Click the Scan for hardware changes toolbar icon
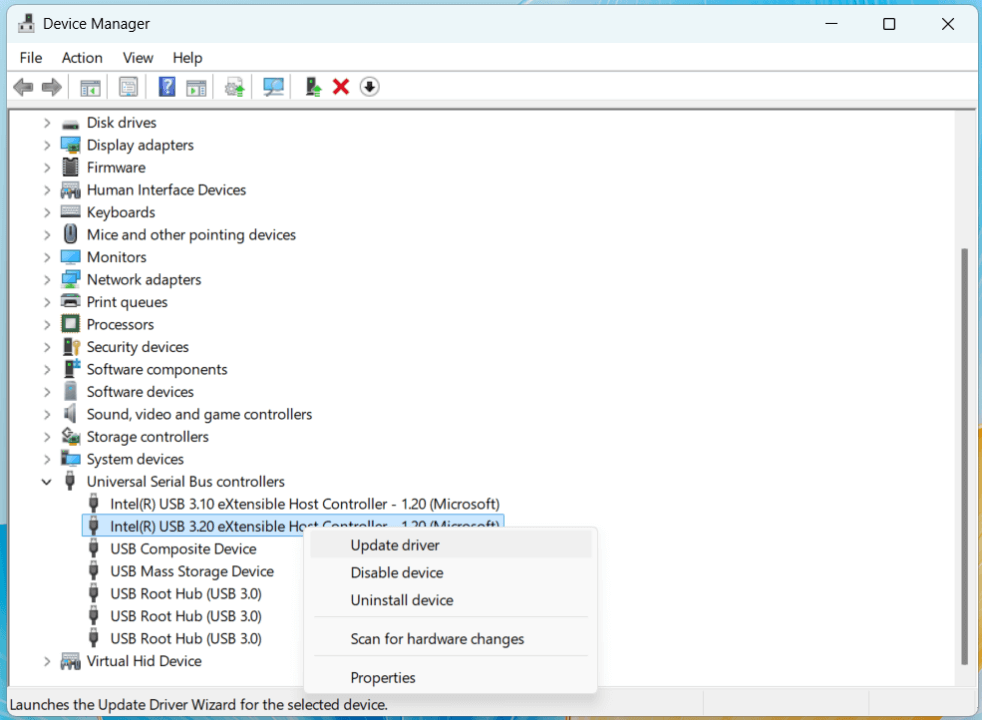Viewport: 982px width, 720px height. coord(272,87)
